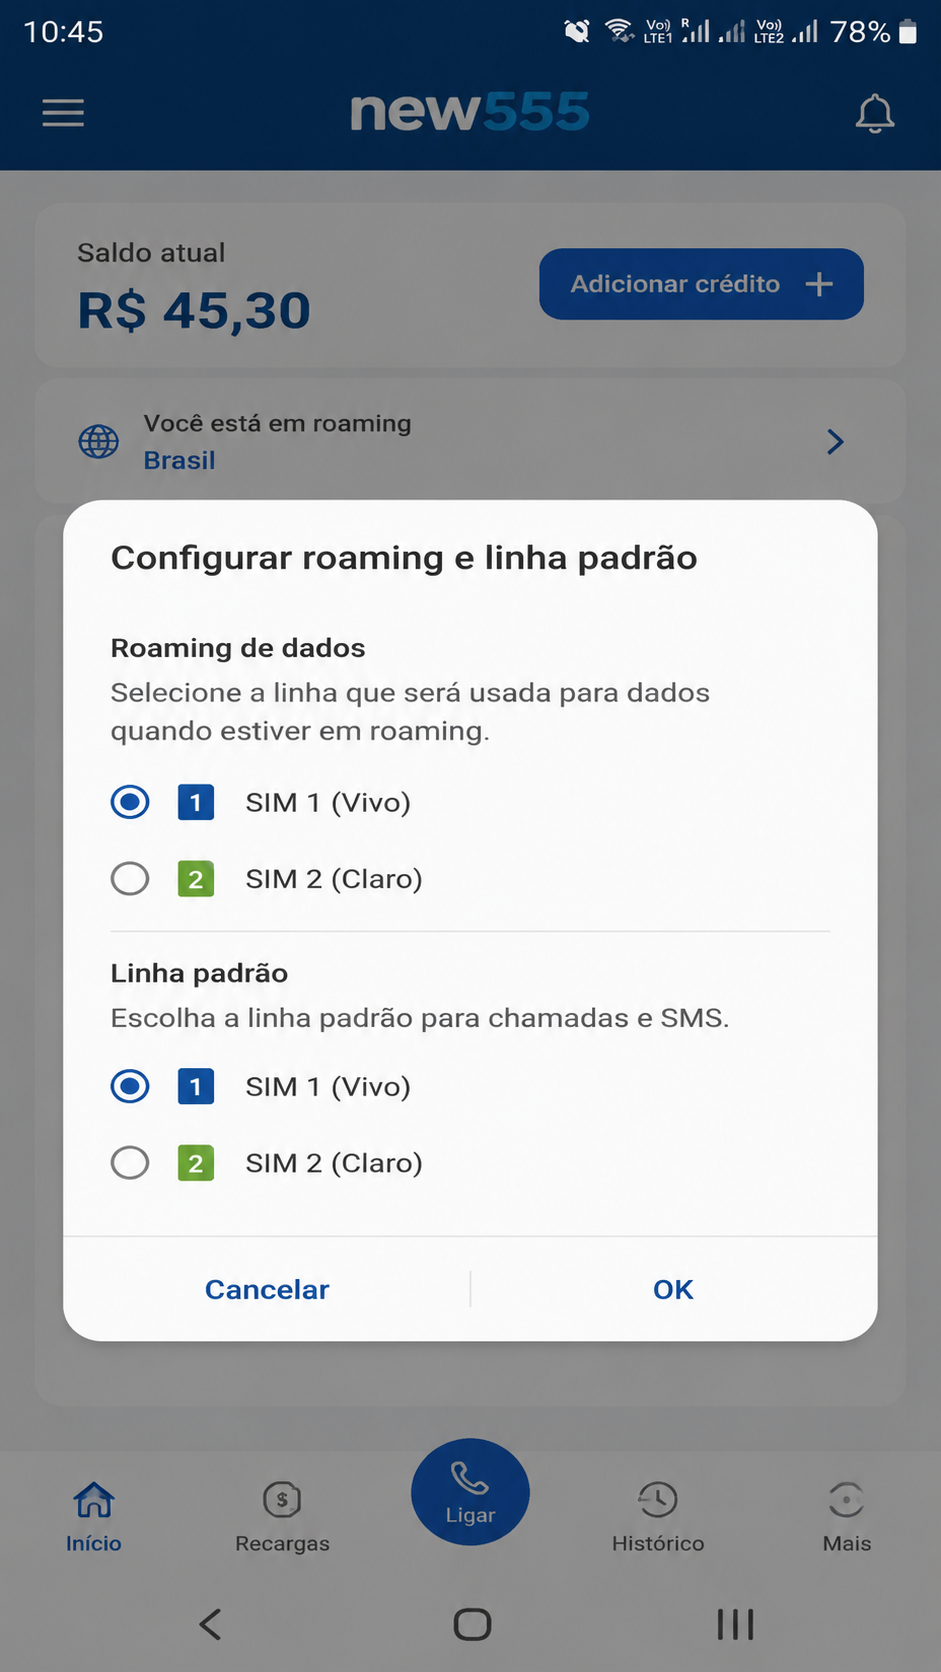Viewport: 941px width, 1672px height.
Task: Tap the Ligar phone call button
Action: 470,1491
